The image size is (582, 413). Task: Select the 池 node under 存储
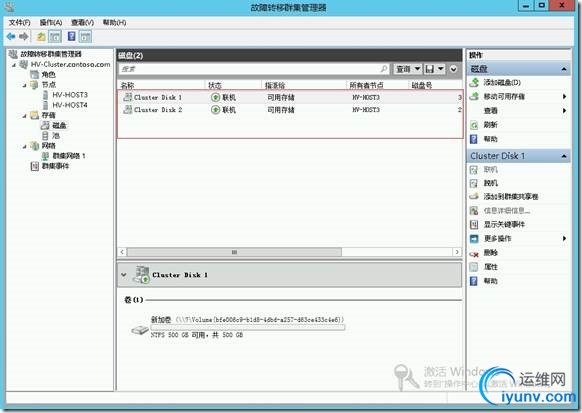tap(56, 135)
